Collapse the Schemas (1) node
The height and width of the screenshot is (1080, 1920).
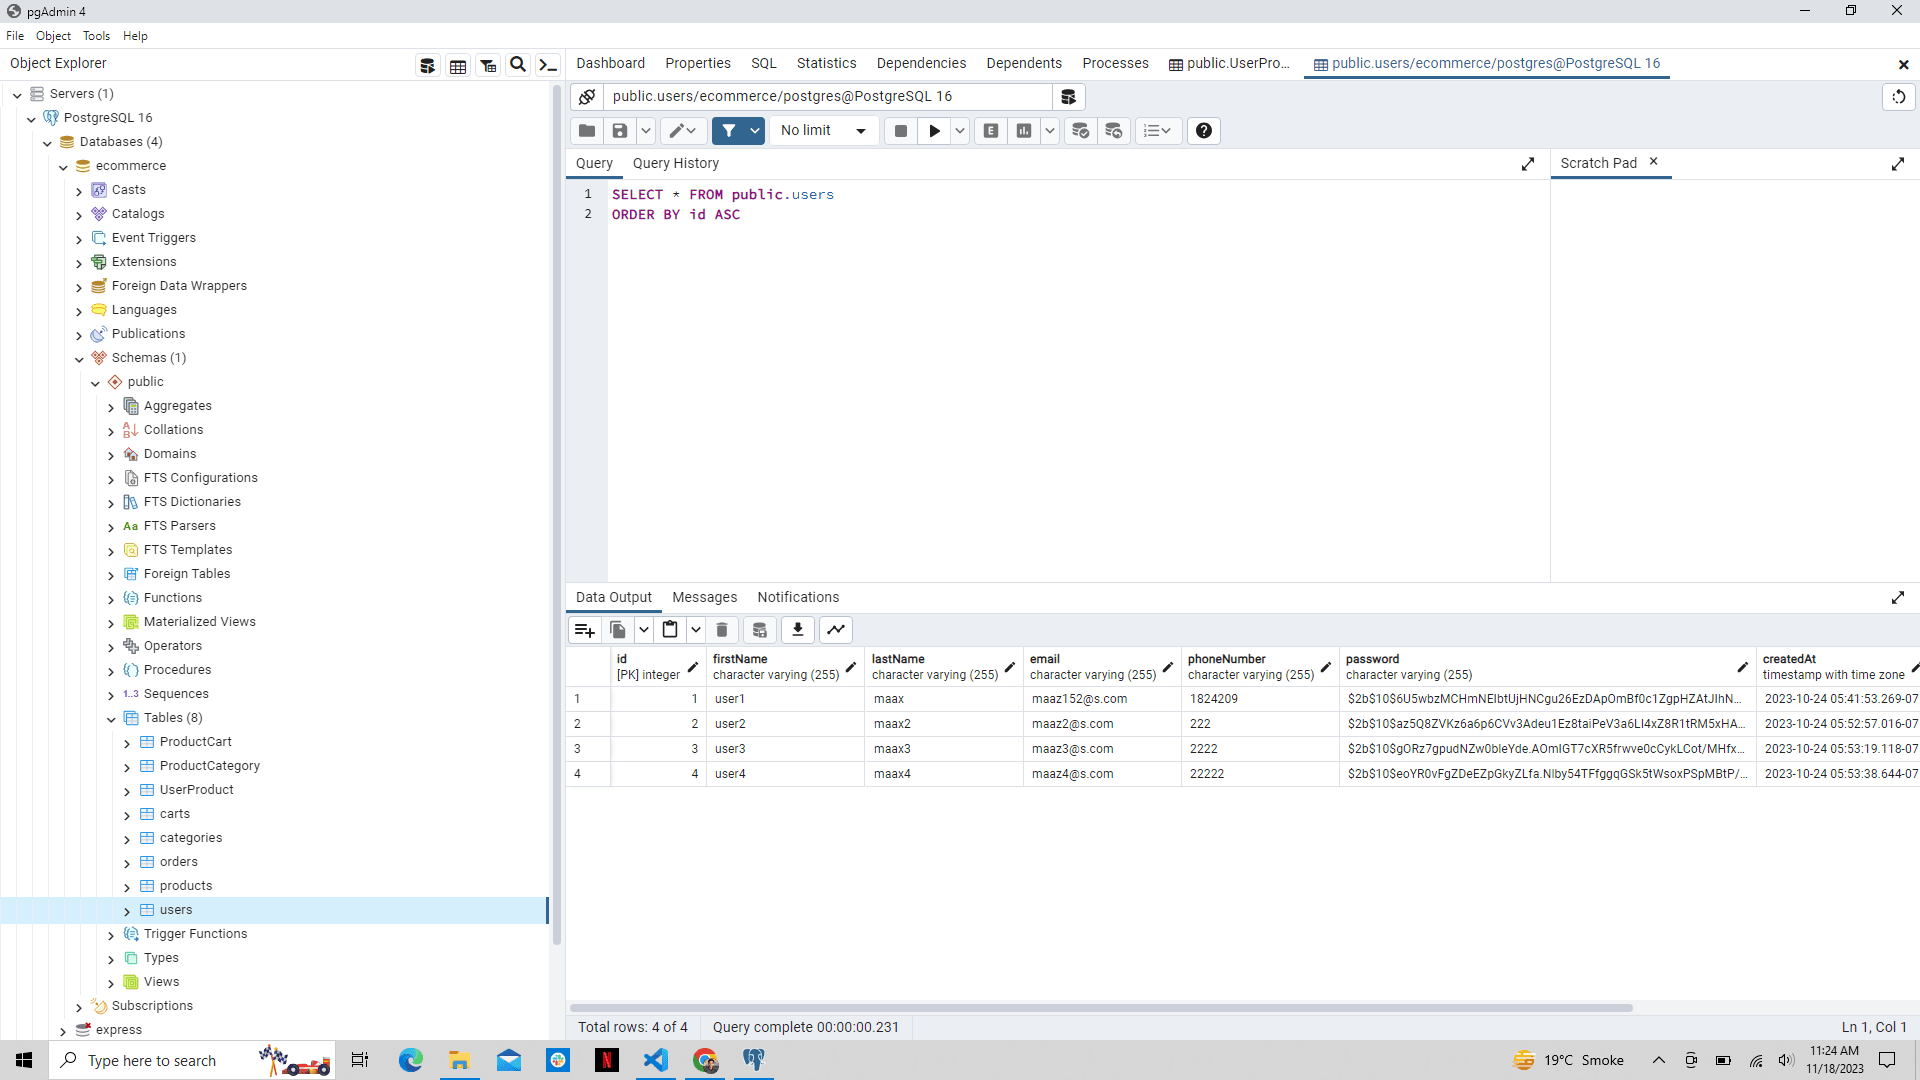[79, 359]
